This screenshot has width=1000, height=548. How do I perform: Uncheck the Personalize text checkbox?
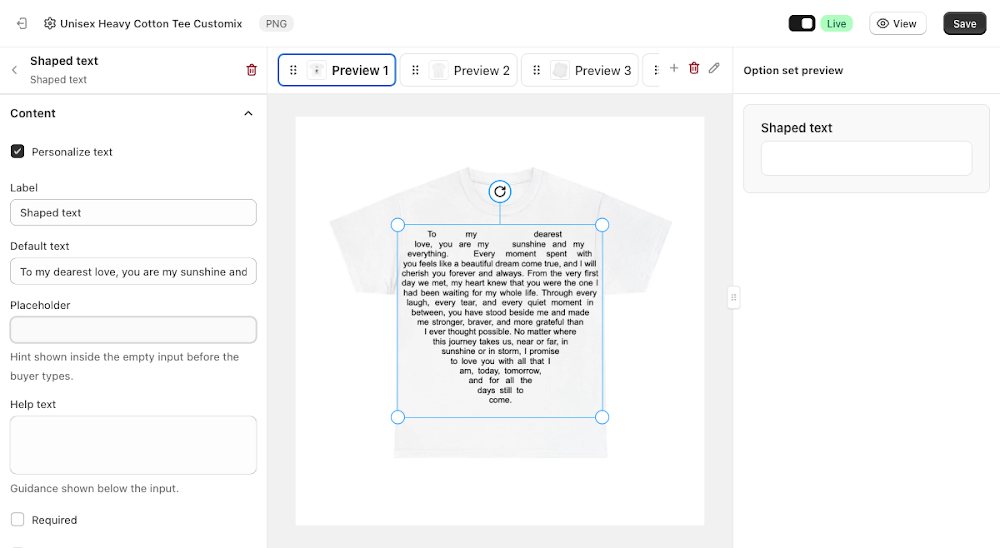tap(17, 151)
